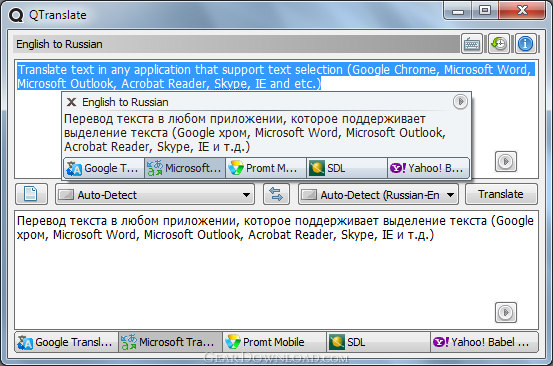The height and width of the screenshot is (366, 553).
Task: Click the Translate button
Action: point(501,194)
